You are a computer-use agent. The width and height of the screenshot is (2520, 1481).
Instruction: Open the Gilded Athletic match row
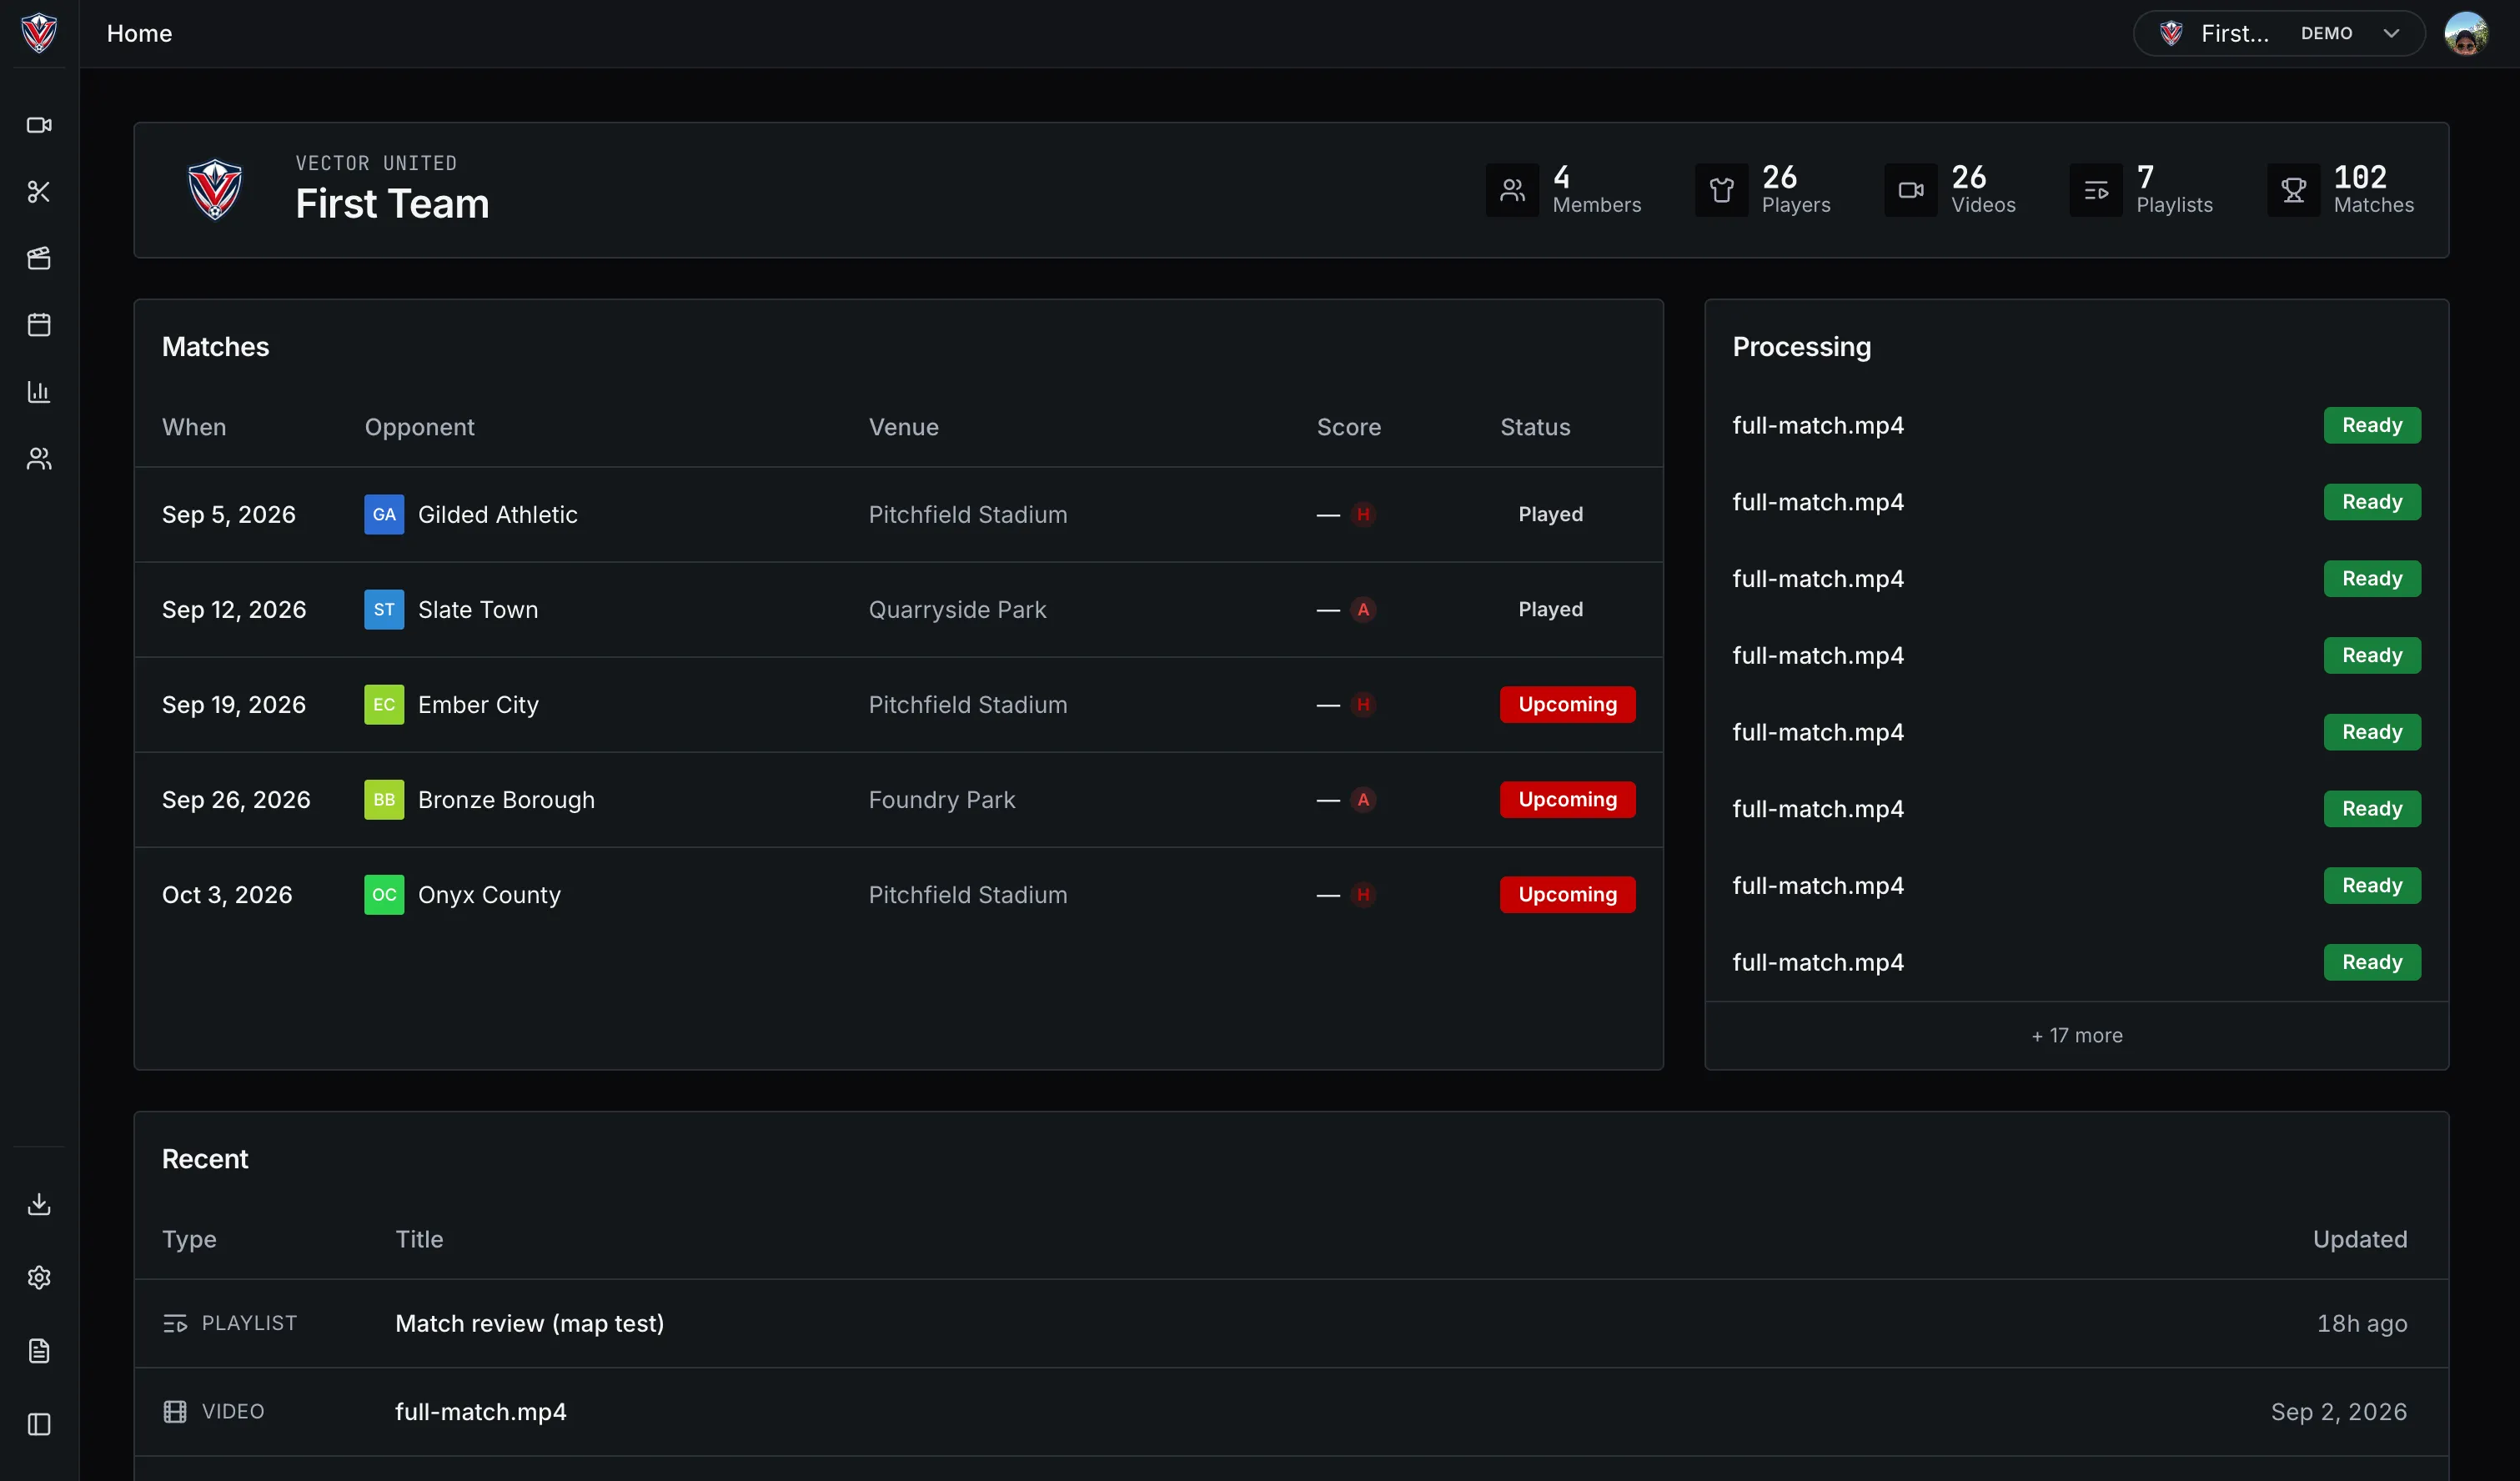point(898,514)
